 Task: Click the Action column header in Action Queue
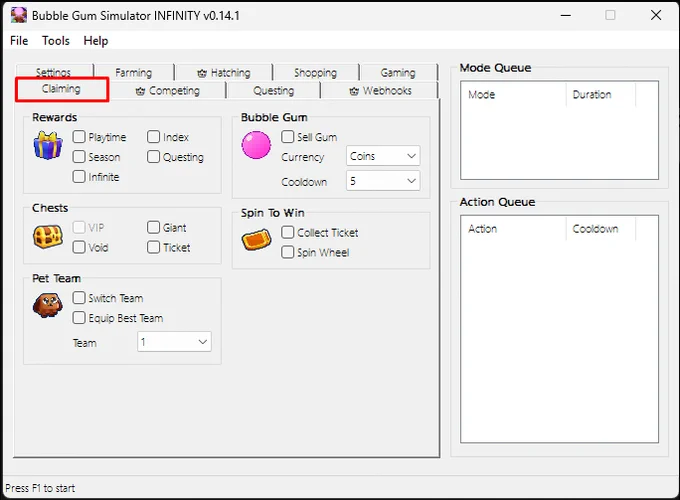pyautogui.click(x=514, y=229)
